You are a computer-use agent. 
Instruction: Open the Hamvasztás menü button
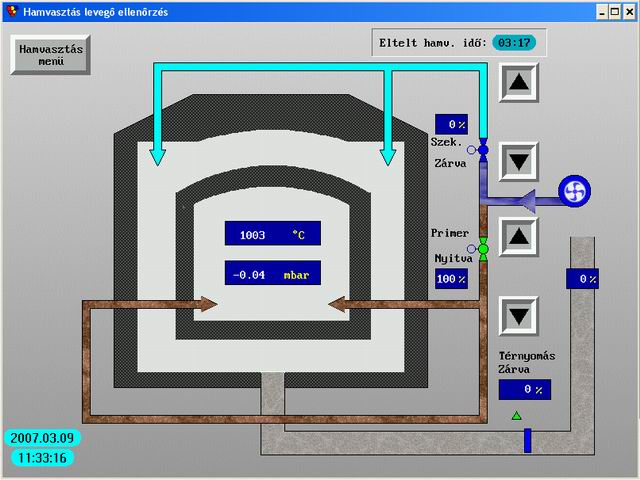point(50,55)
